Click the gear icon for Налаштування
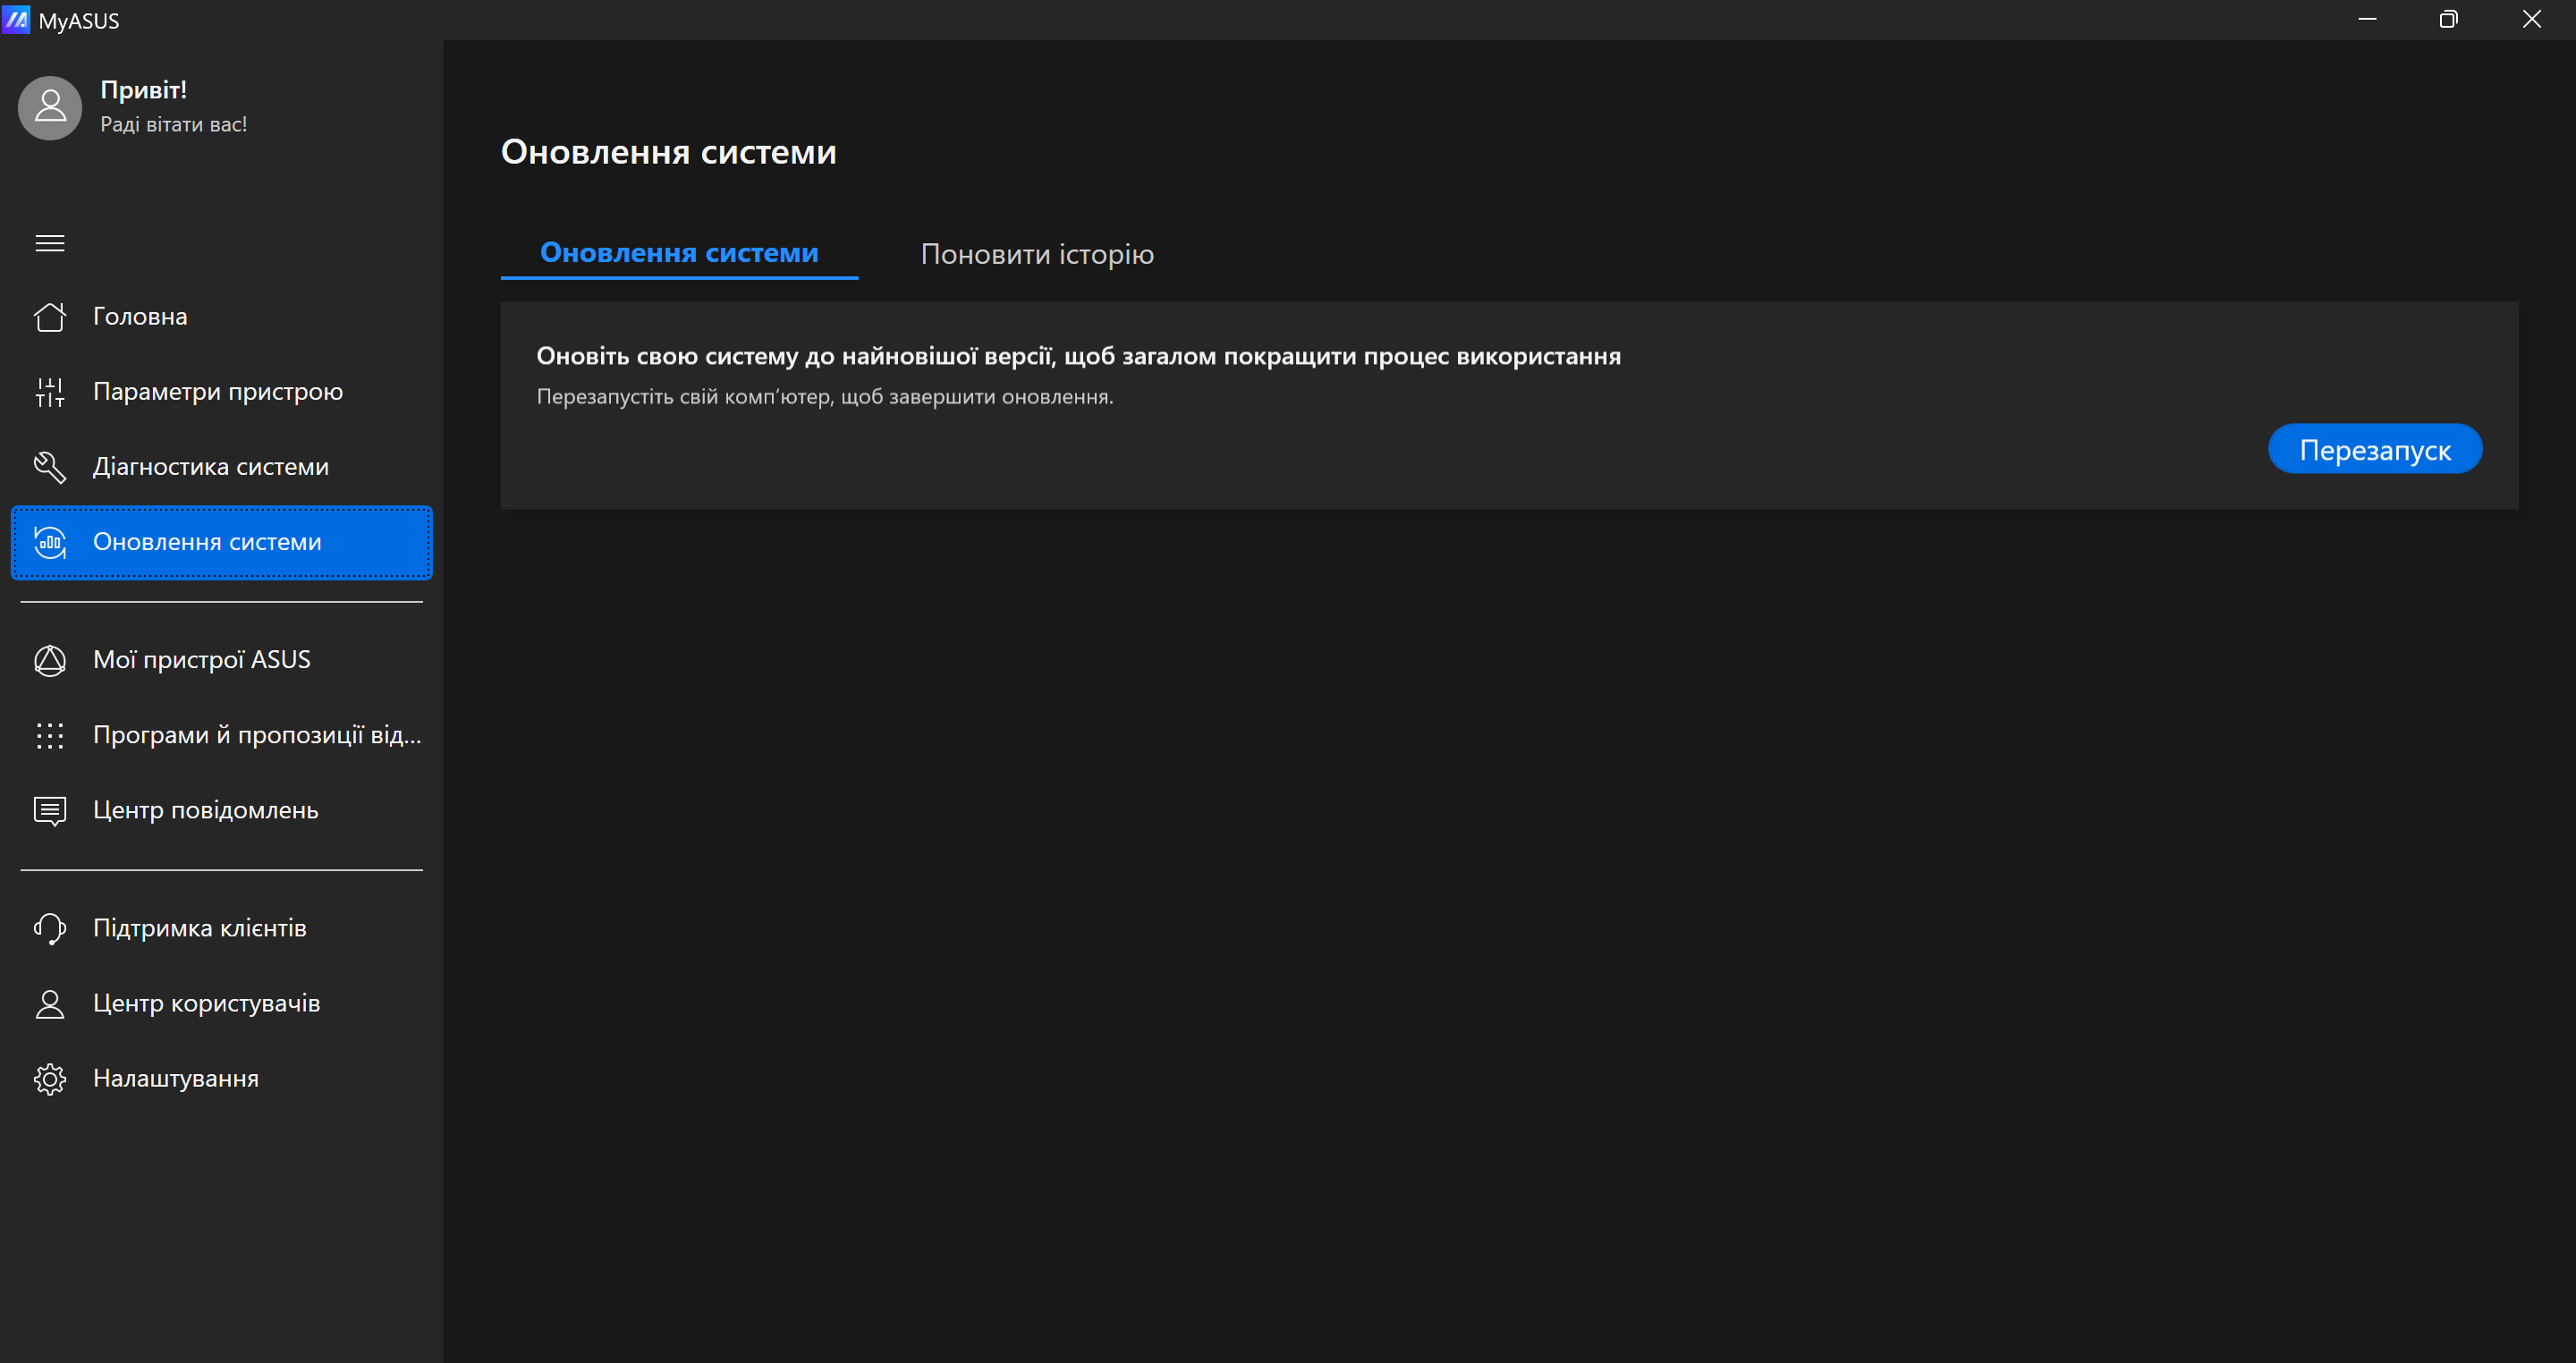This screenshot has height=1363, width=2576. (x=50, y=1079)
